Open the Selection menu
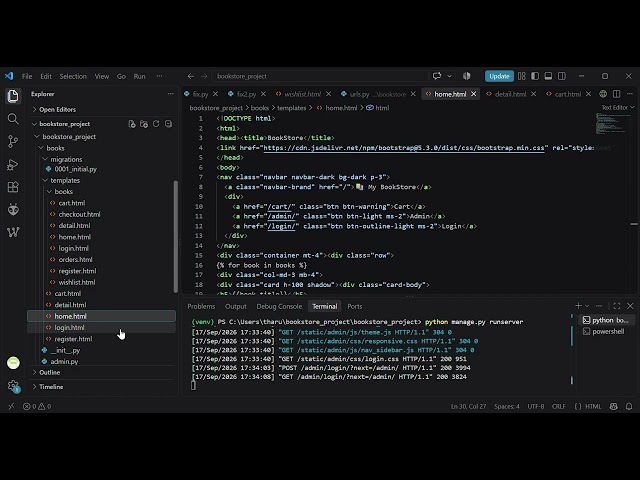Image resolution: width=640 pixels, height=480 pixels. 73,76
